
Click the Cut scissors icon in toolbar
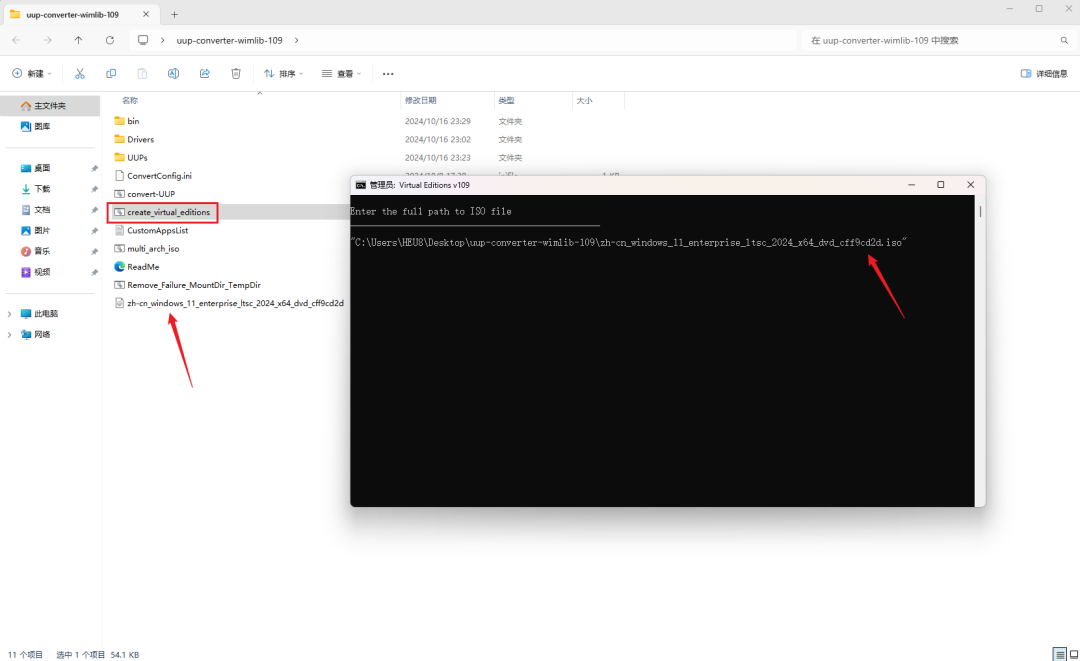(80, 74)
